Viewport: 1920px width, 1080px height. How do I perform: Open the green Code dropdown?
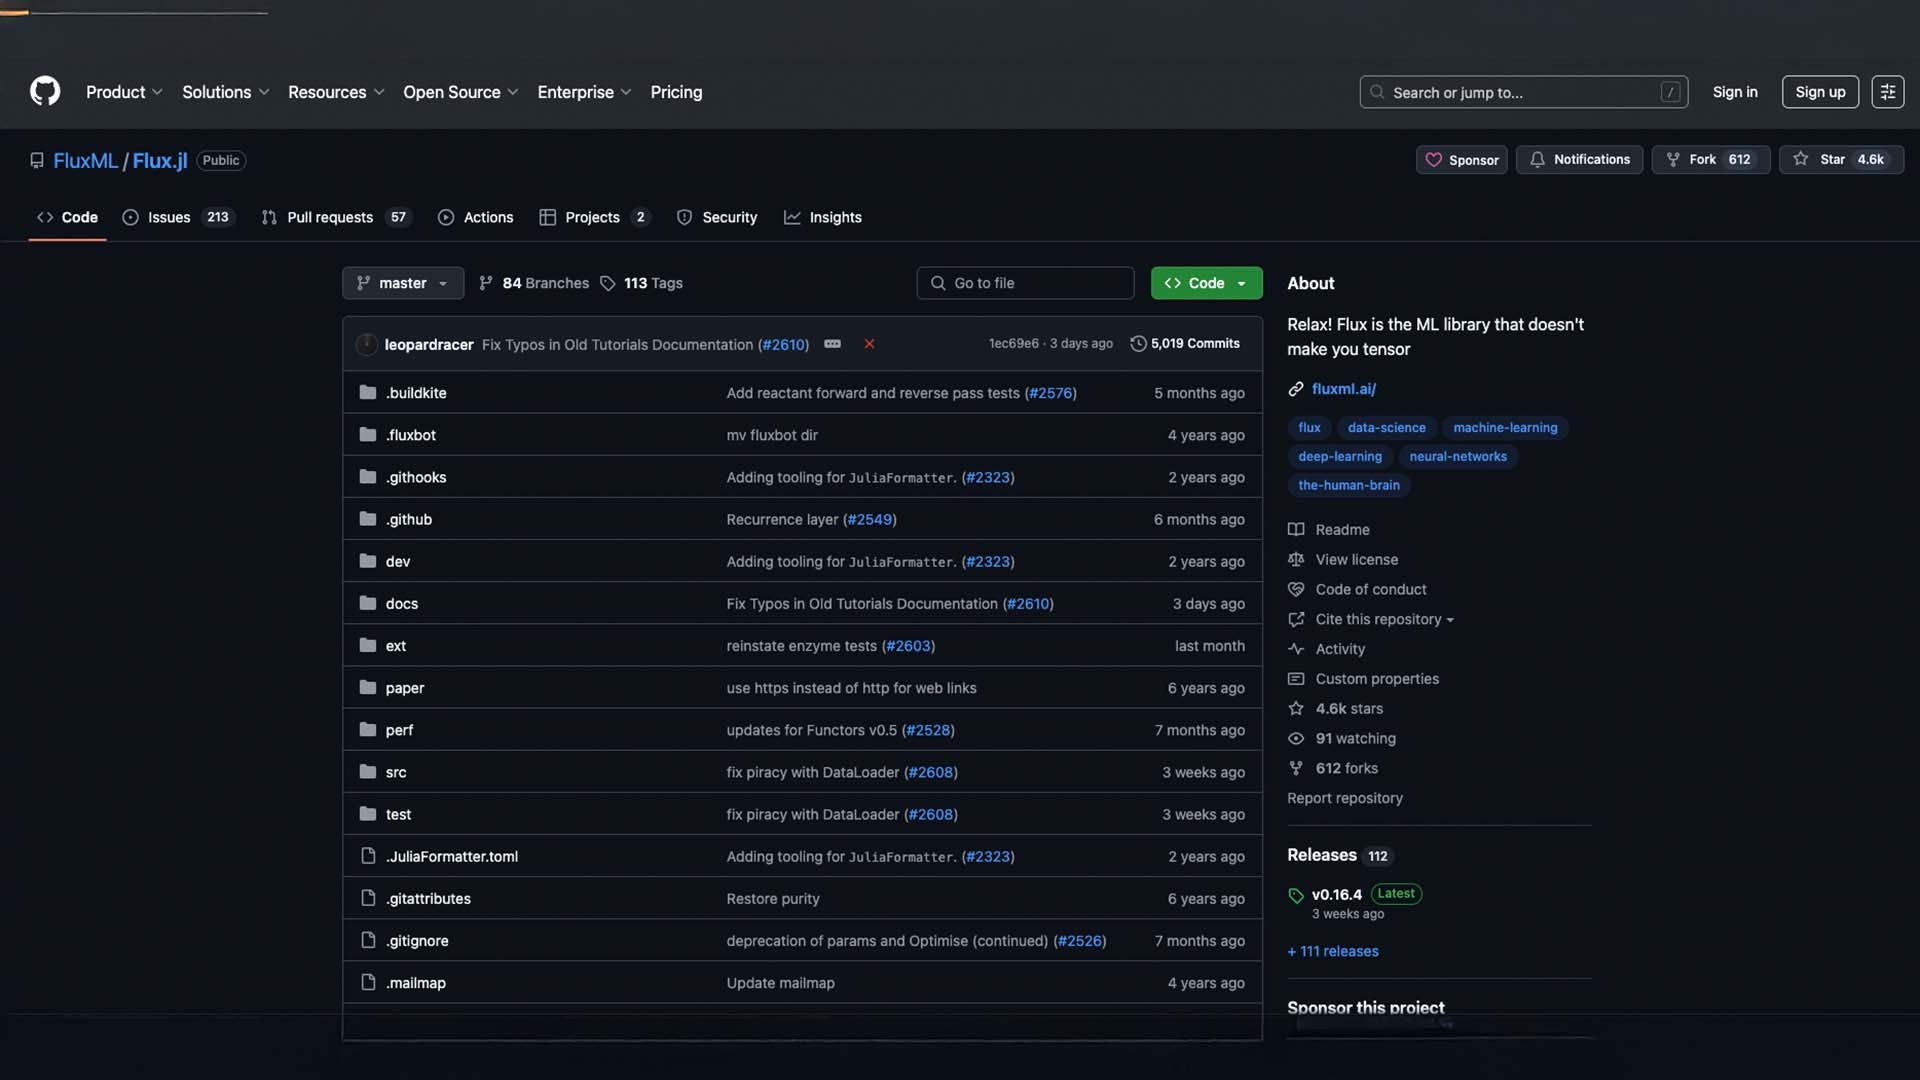tap(1206, 284)
